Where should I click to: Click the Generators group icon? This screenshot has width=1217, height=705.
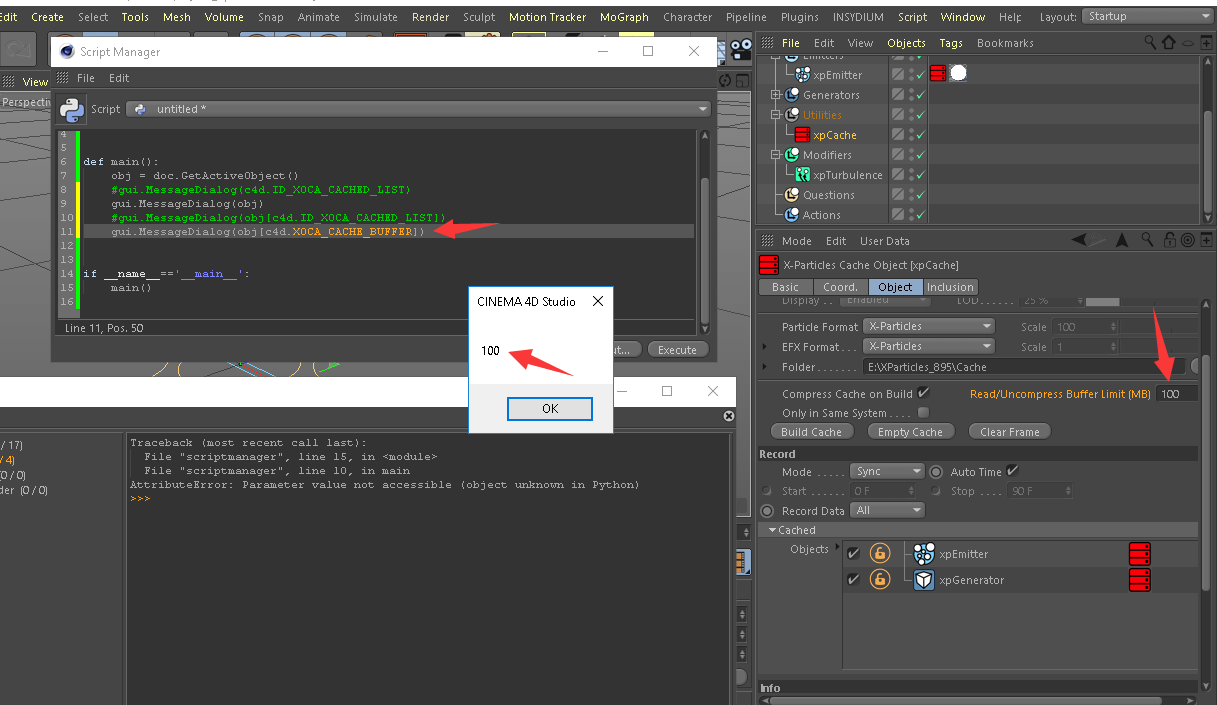coord(792,95)
